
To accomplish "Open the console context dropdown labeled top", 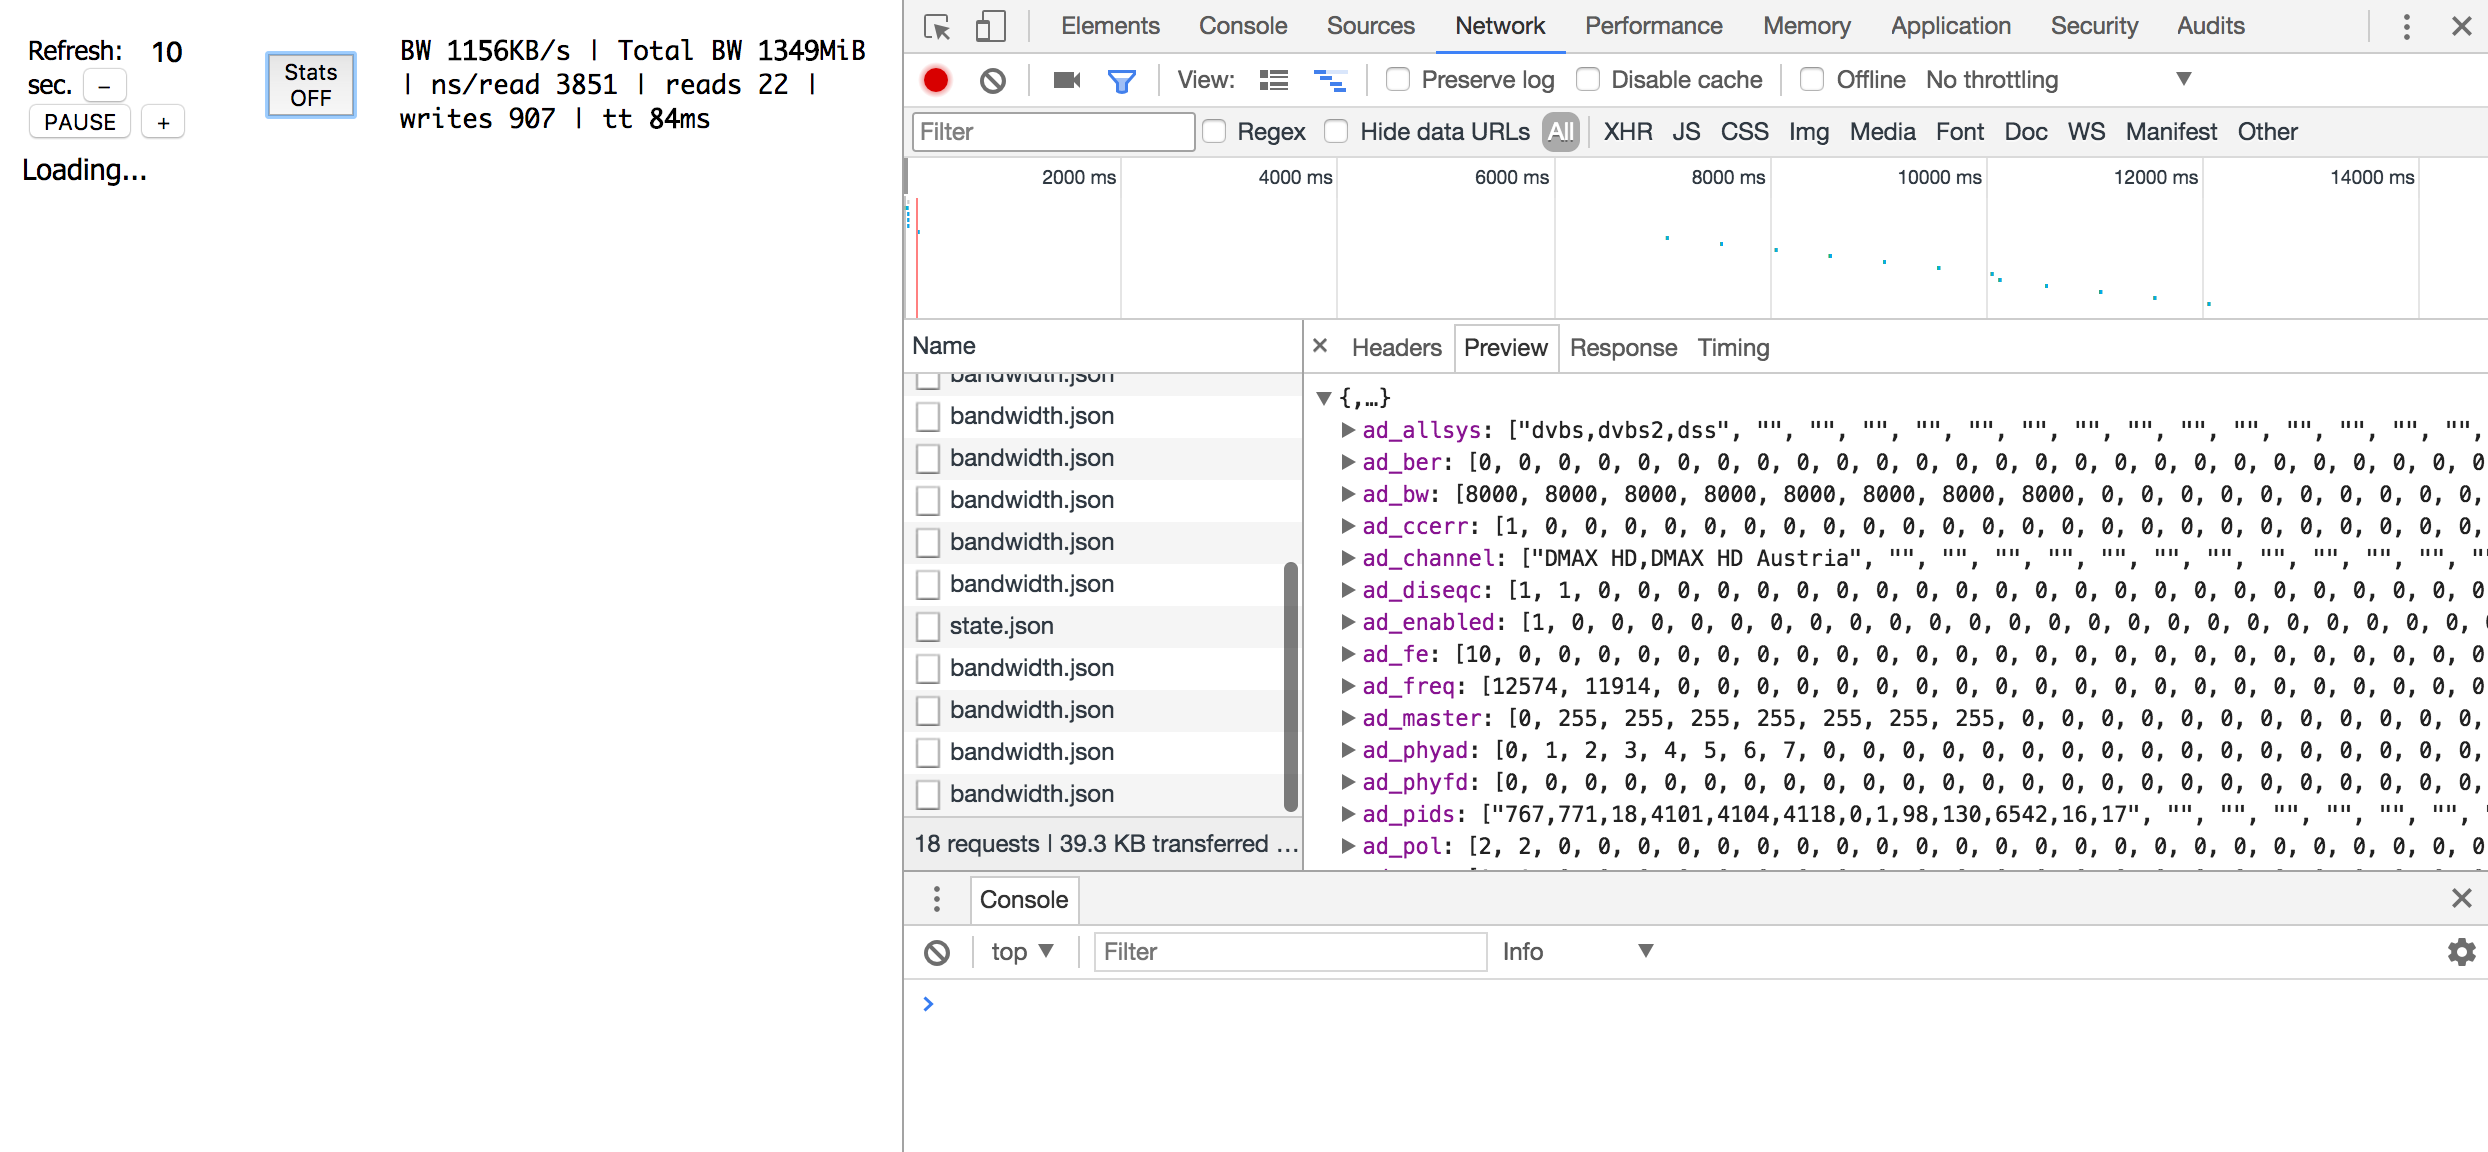I will (x=1022, y=951).
